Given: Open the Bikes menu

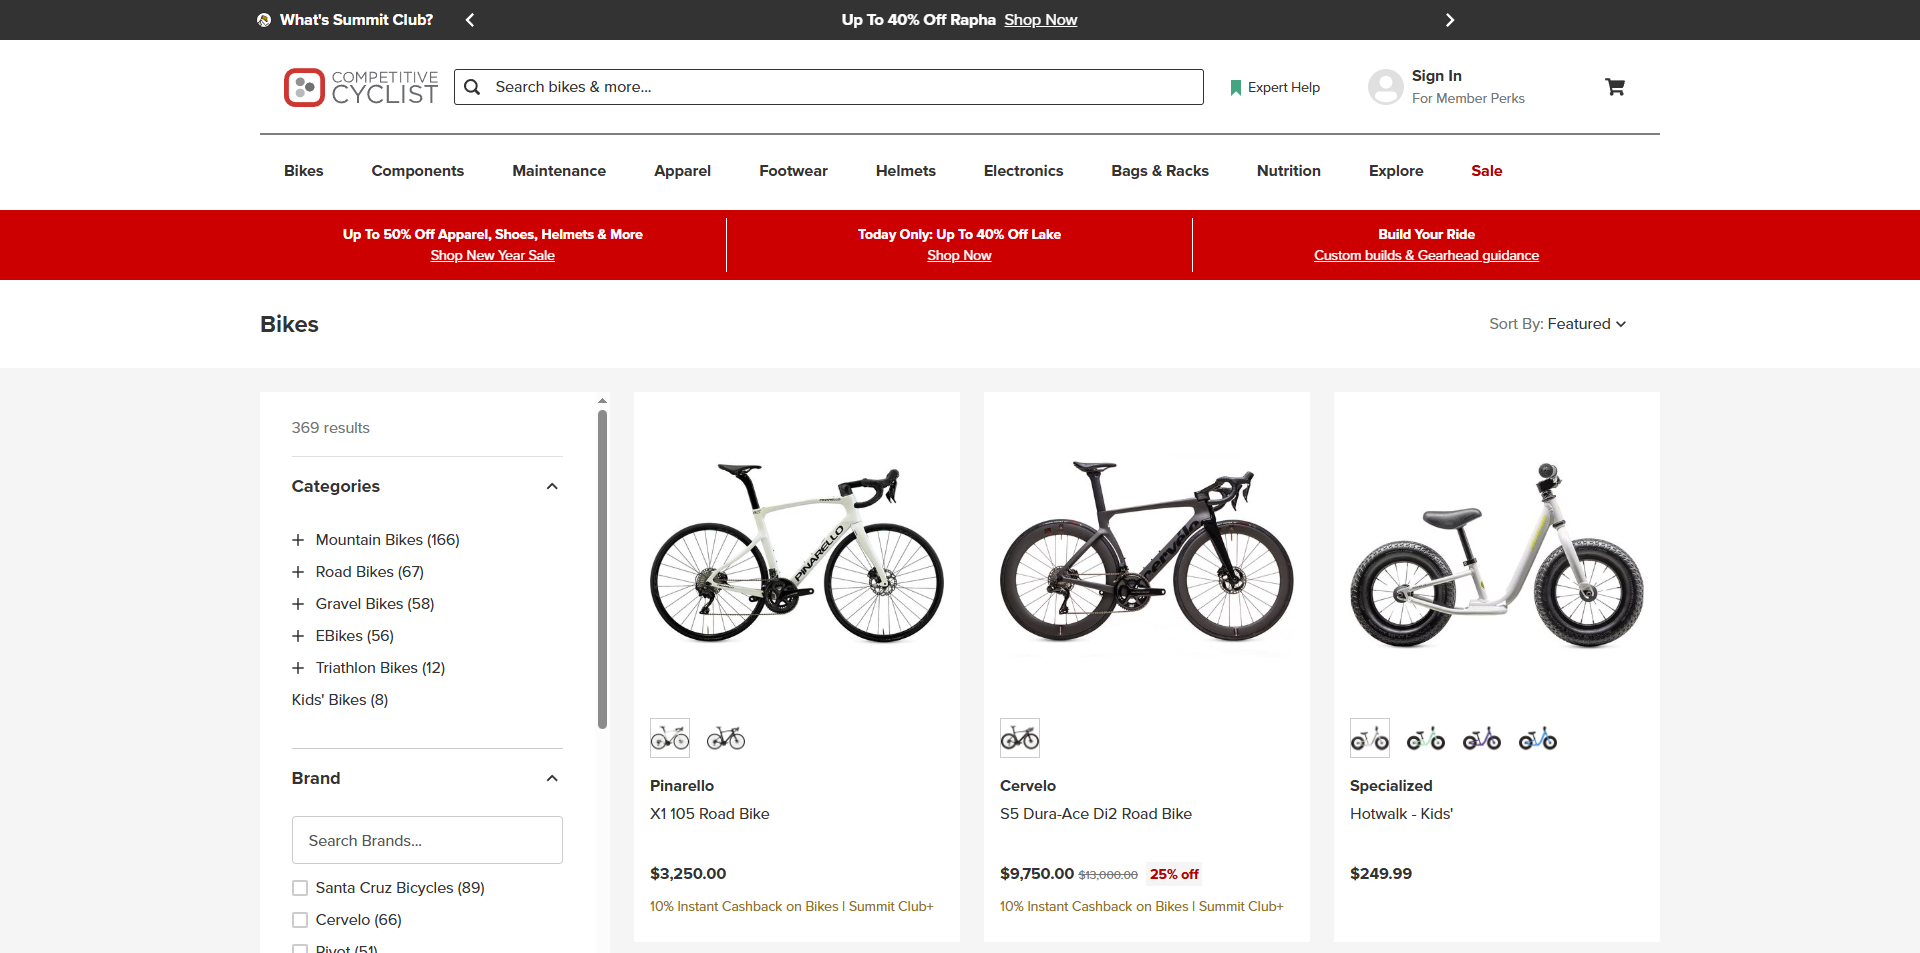Looking at the screenshot, I should 303,171.
